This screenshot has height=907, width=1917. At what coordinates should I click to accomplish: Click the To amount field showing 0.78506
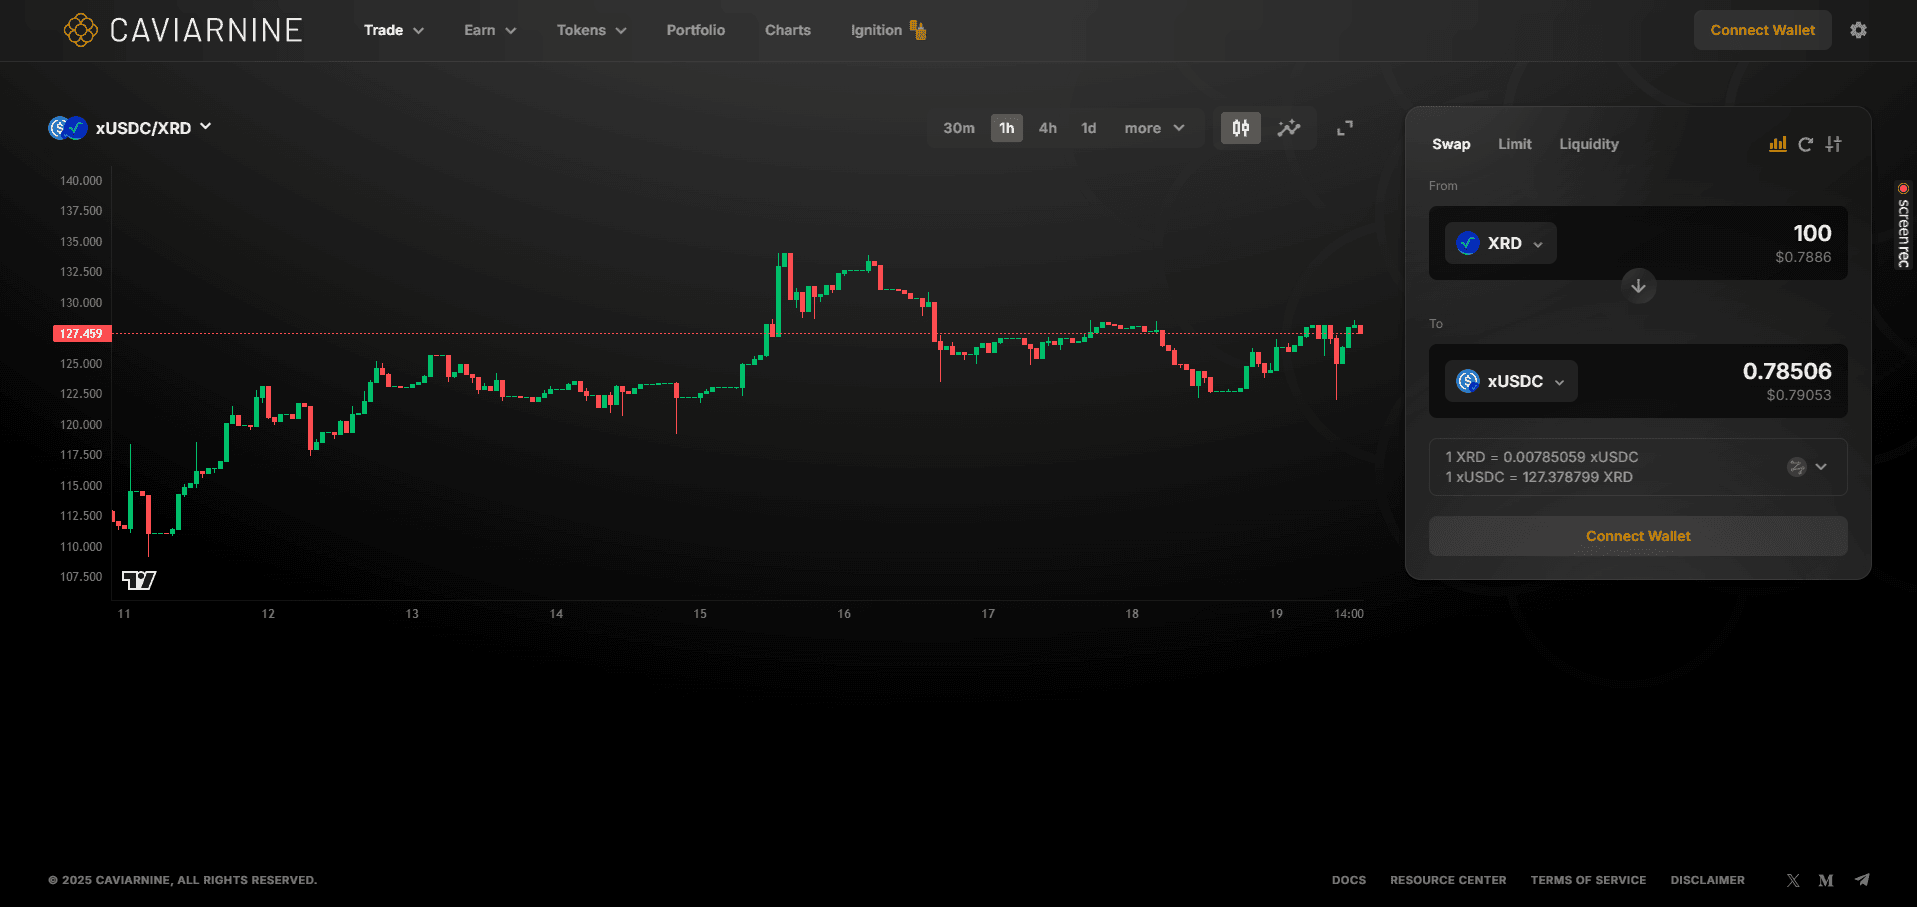[x=1787, y=371]
